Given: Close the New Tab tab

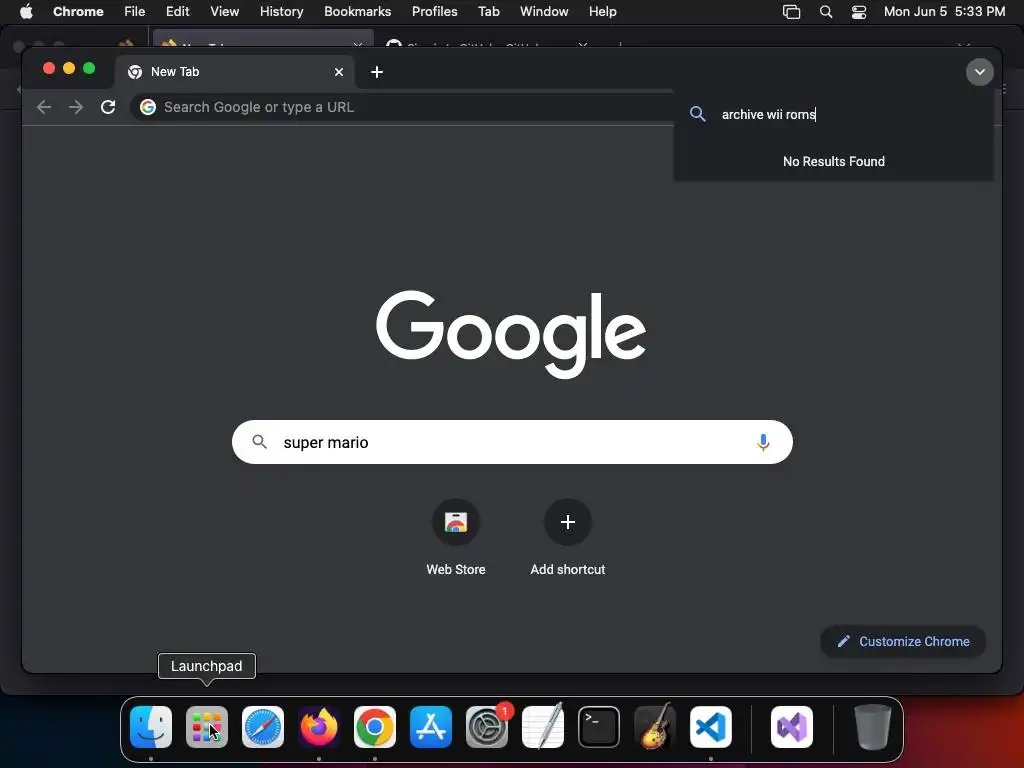Looking at the screenshot, I should 339,72.
